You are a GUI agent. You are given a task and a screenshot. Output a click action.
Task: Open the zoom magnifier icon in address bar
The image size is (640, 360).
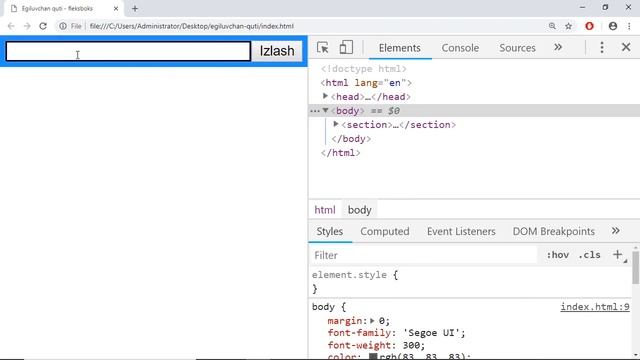click(x=552, y=26)
